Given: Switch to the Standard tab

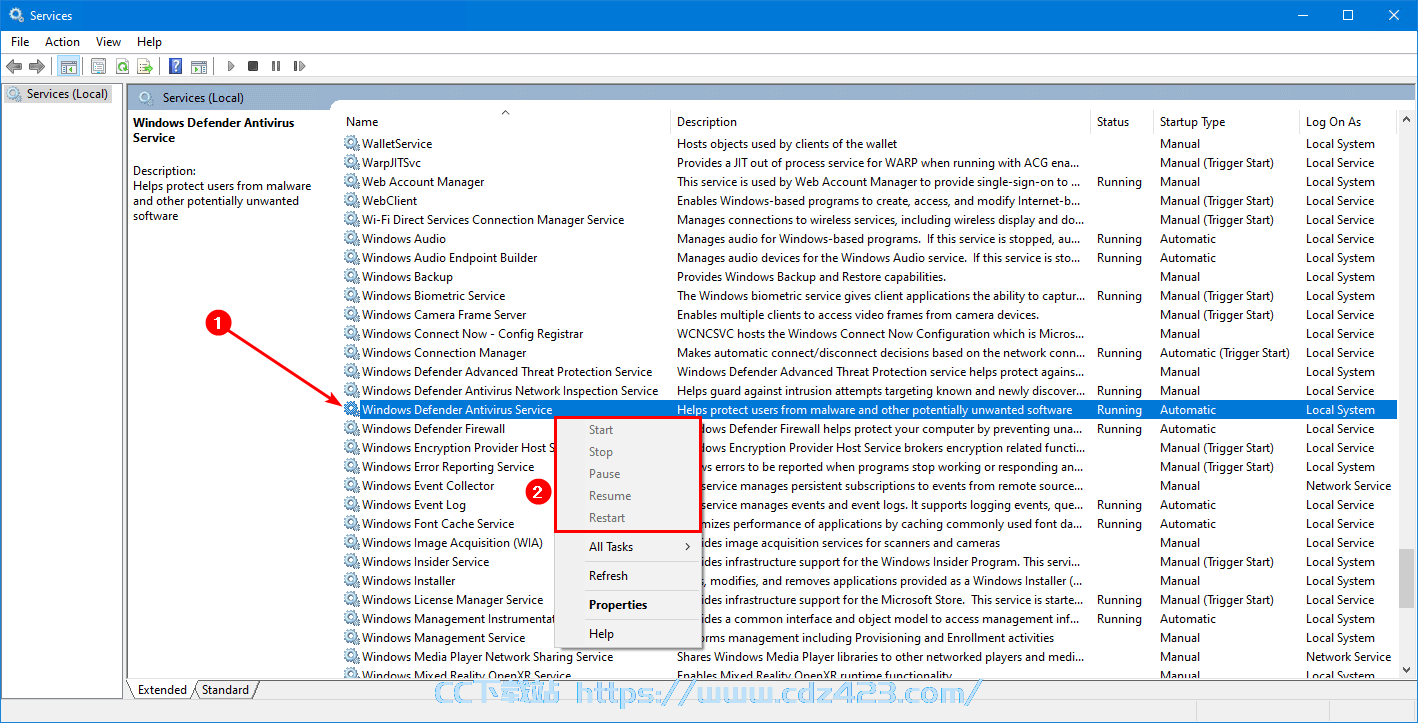Looking at the screenshot, I should pyautogui.click(x=226, y=690).
